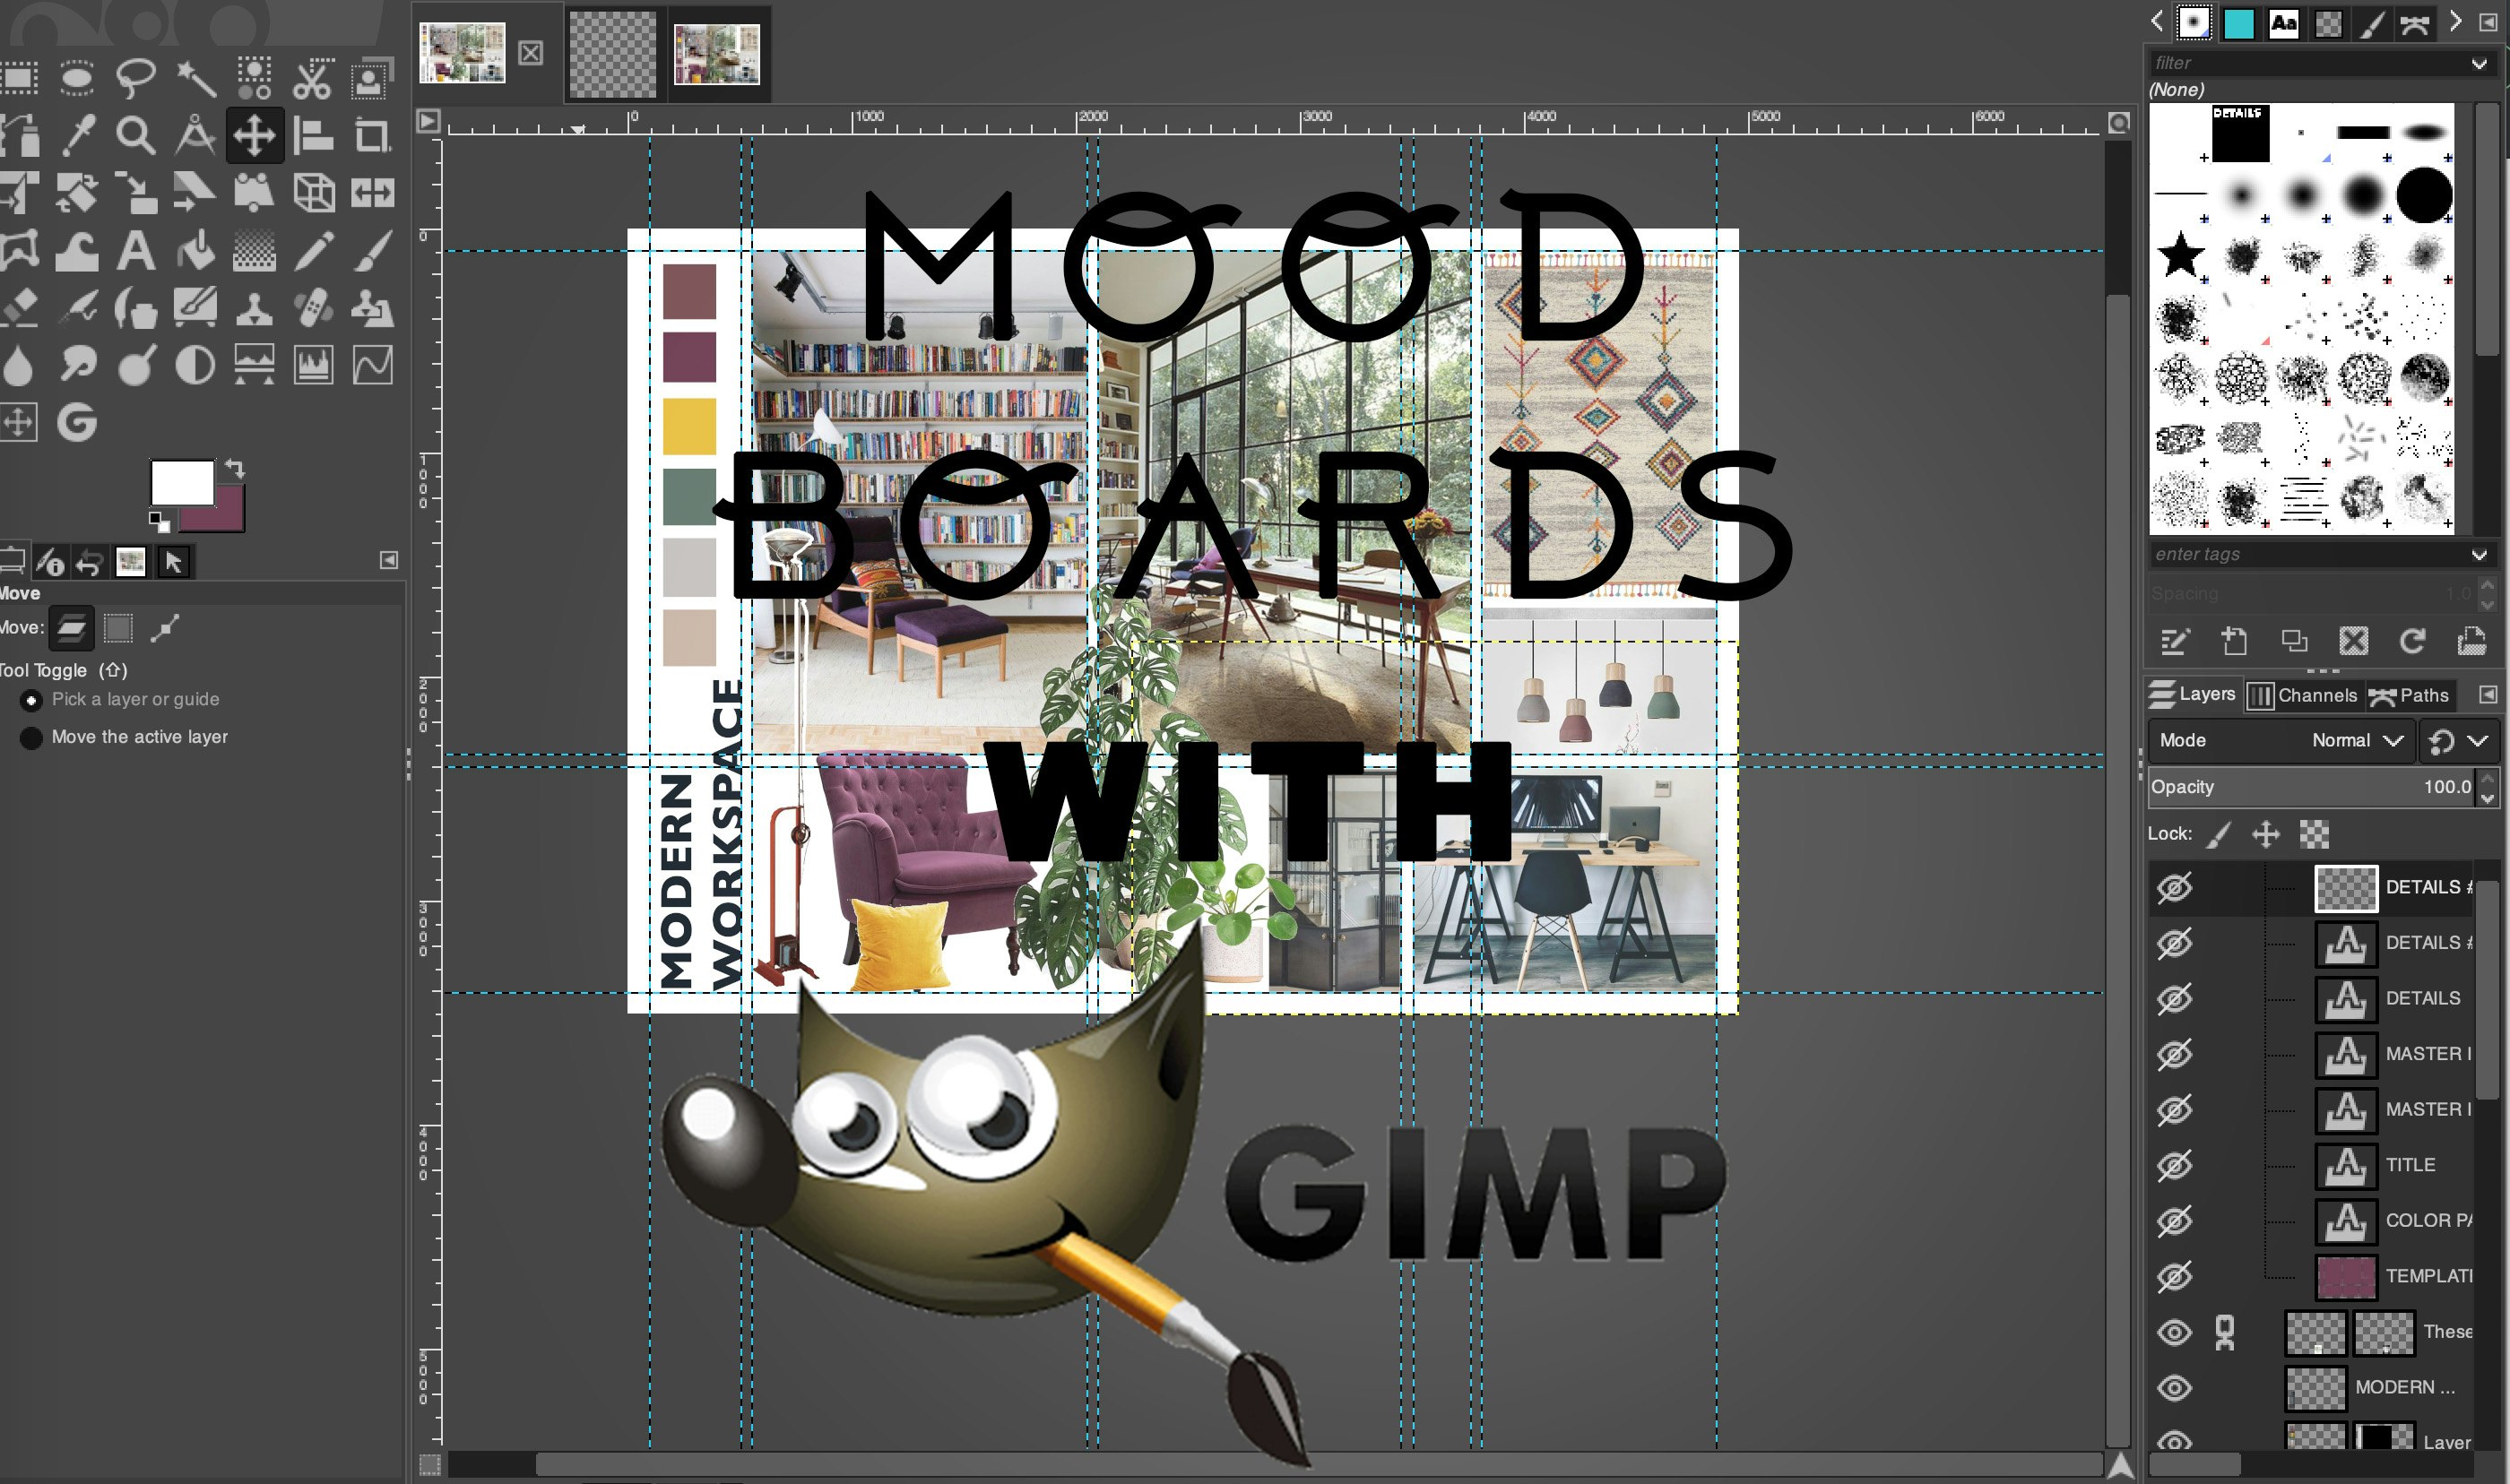Show the hidden TEMPLATE layer
Screen dimensions: 2510x1484
[x=2174, y=1276]
